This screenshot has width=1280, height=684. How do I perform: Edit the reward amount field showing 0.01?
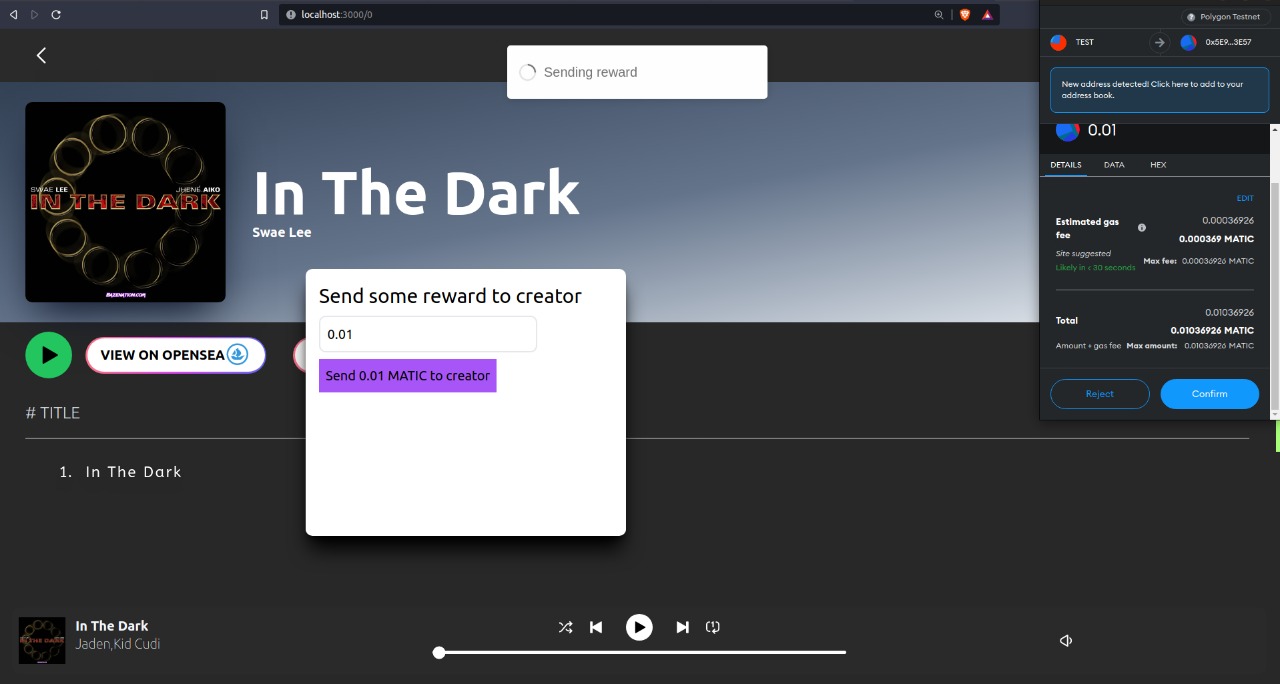tap(428, 334)
